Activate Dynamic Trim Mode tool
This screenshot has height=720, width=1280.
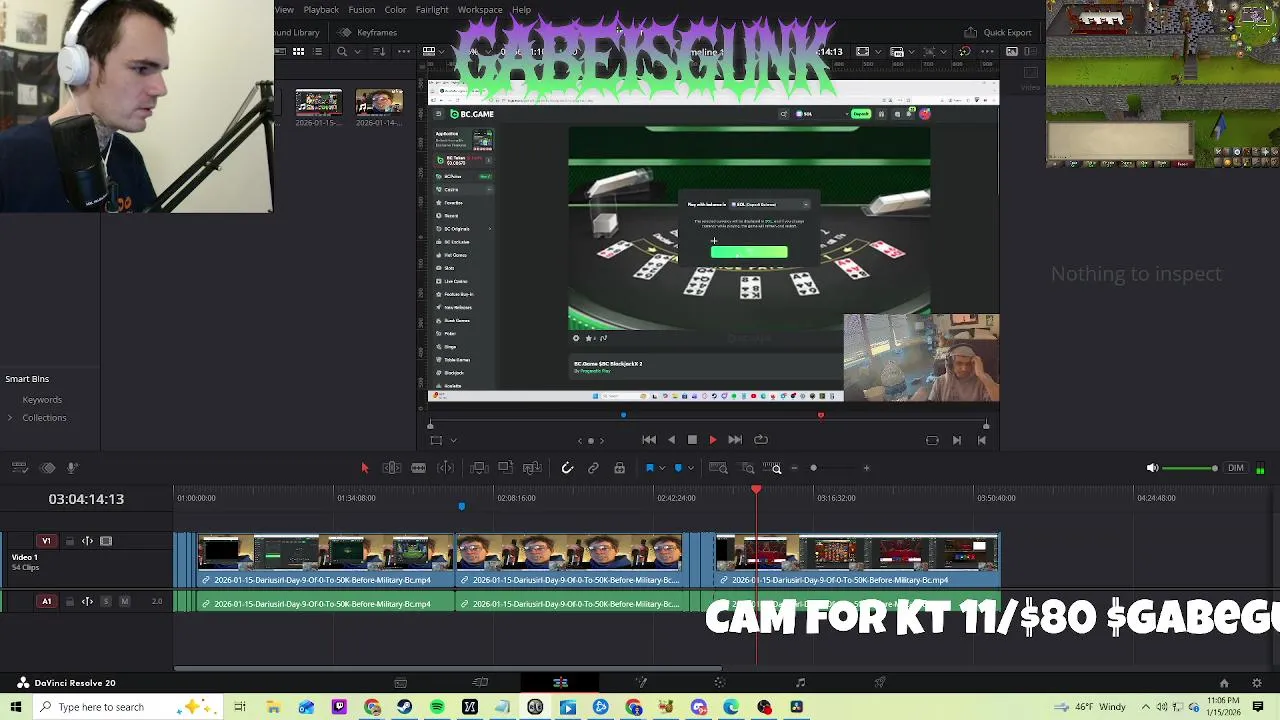[418, 468]
